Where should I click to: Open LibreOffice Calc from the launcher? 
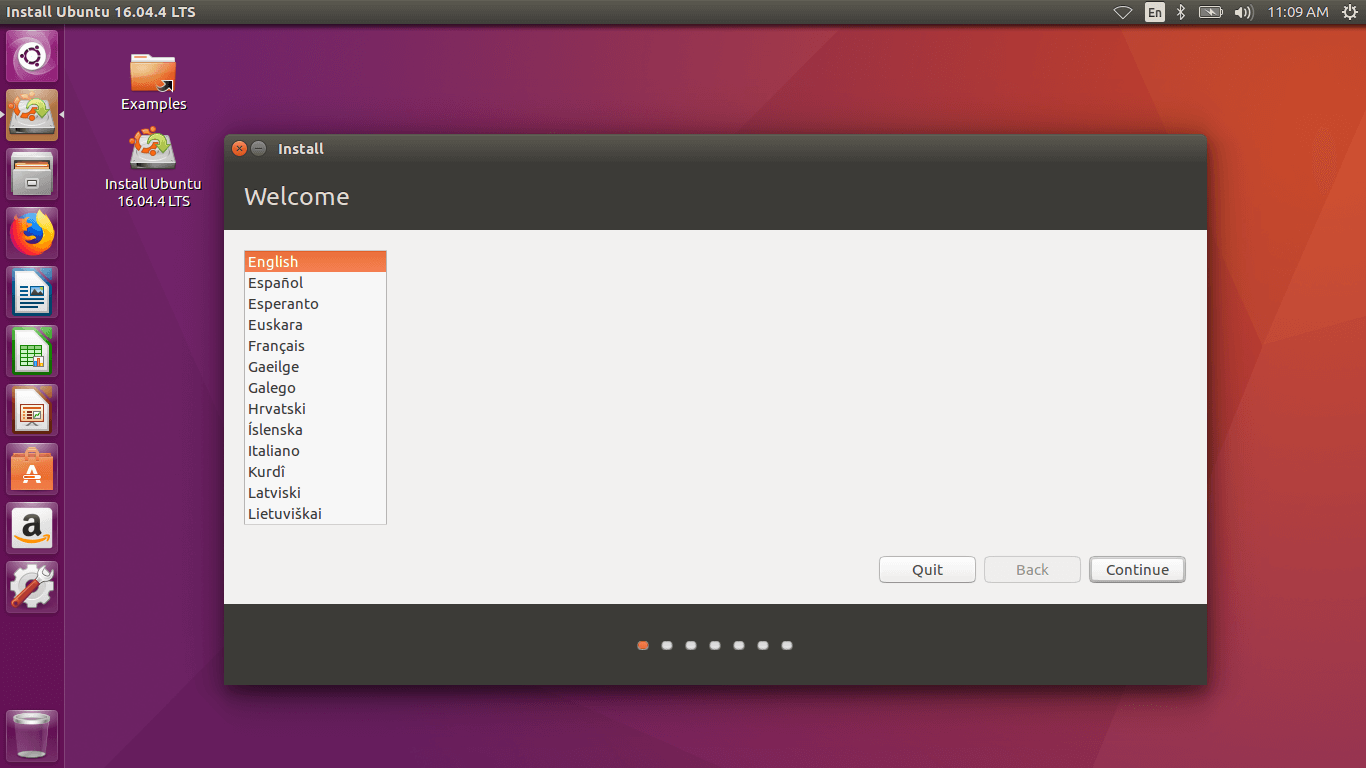pos(31,350)
